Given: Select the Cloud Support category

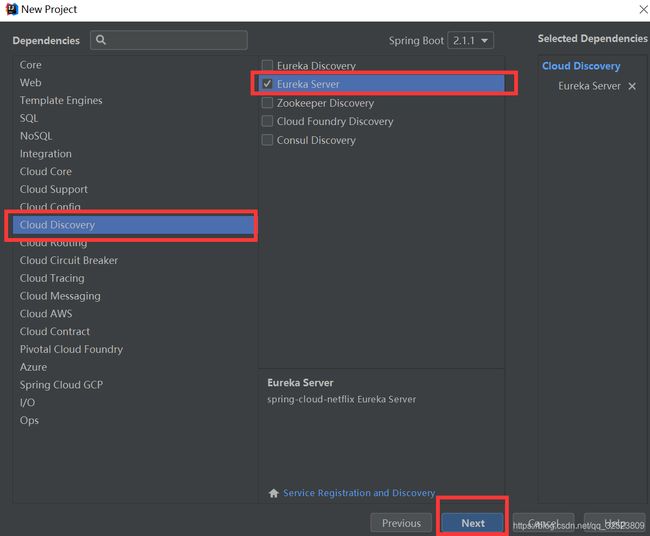Looking at the screenshot, I should 53,189.
